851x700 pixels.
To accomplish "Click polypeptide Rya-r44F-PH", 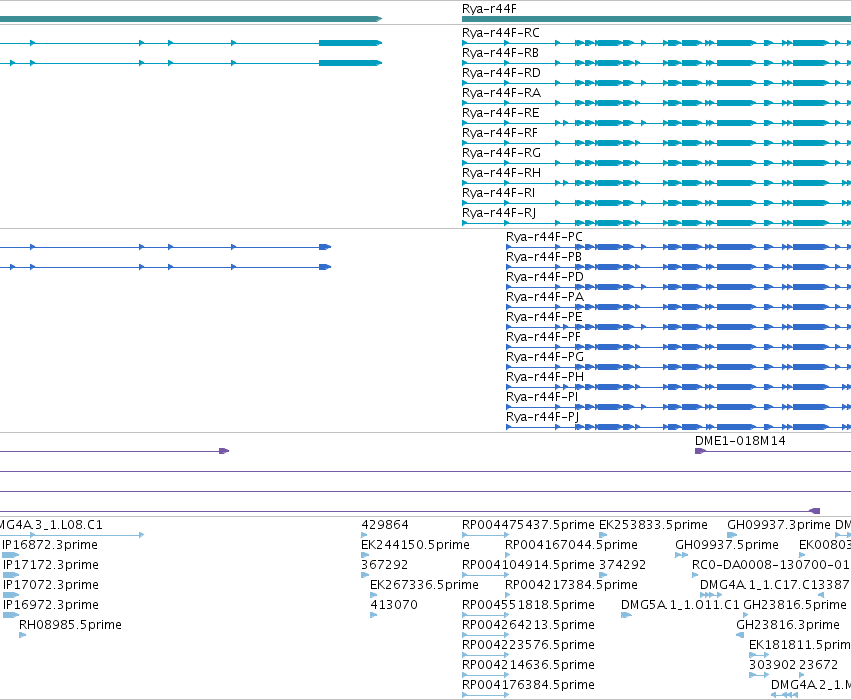I will [x=545, y=377].
